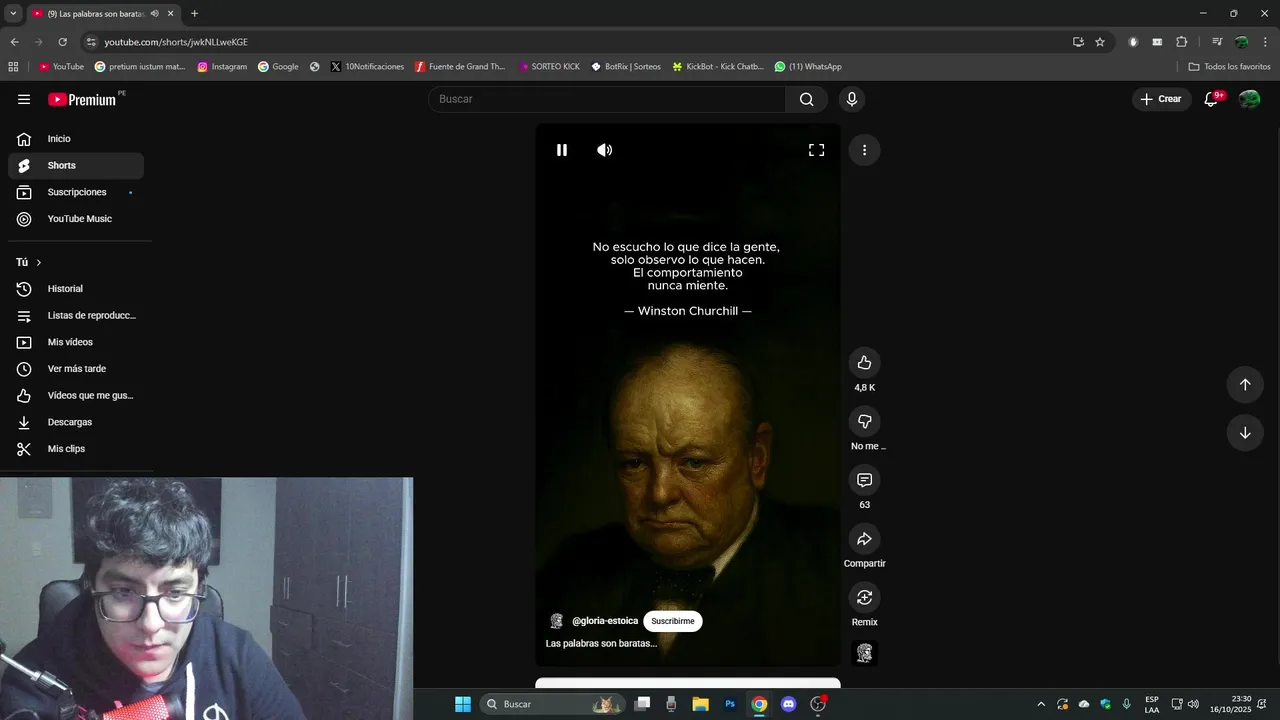Focus the YouTube Buscar search field
Viewport: 1280px width, 720px height.
[607, 99]
